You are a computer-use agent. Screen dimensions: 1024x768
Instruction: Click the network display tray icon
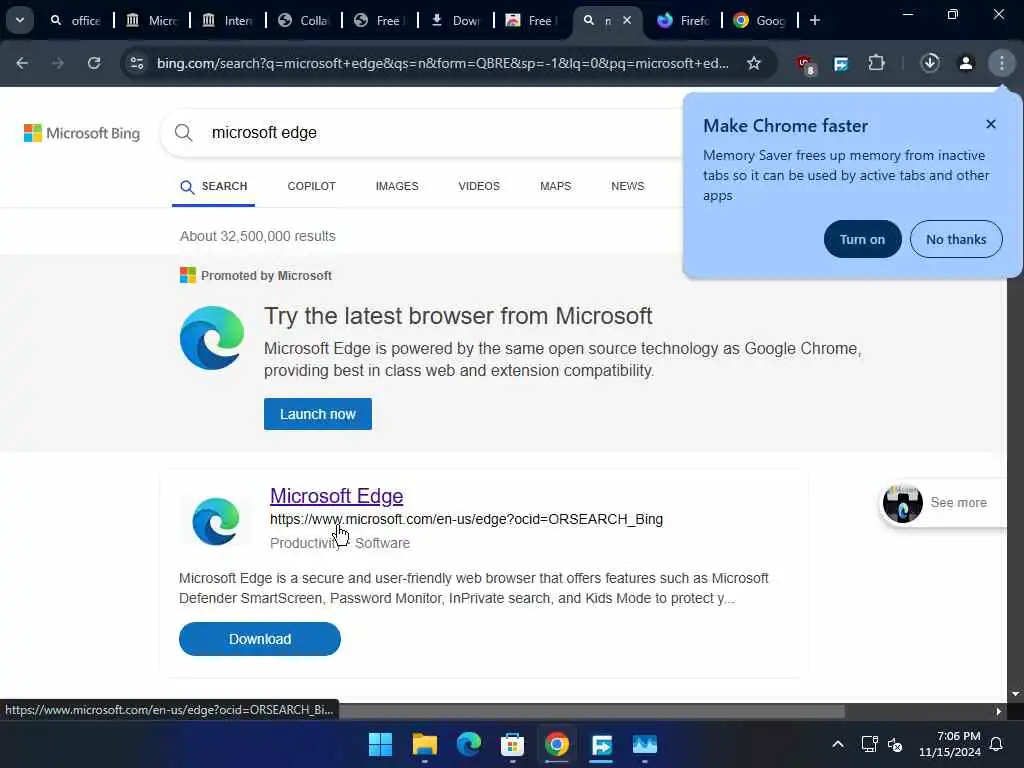point(869,744)
